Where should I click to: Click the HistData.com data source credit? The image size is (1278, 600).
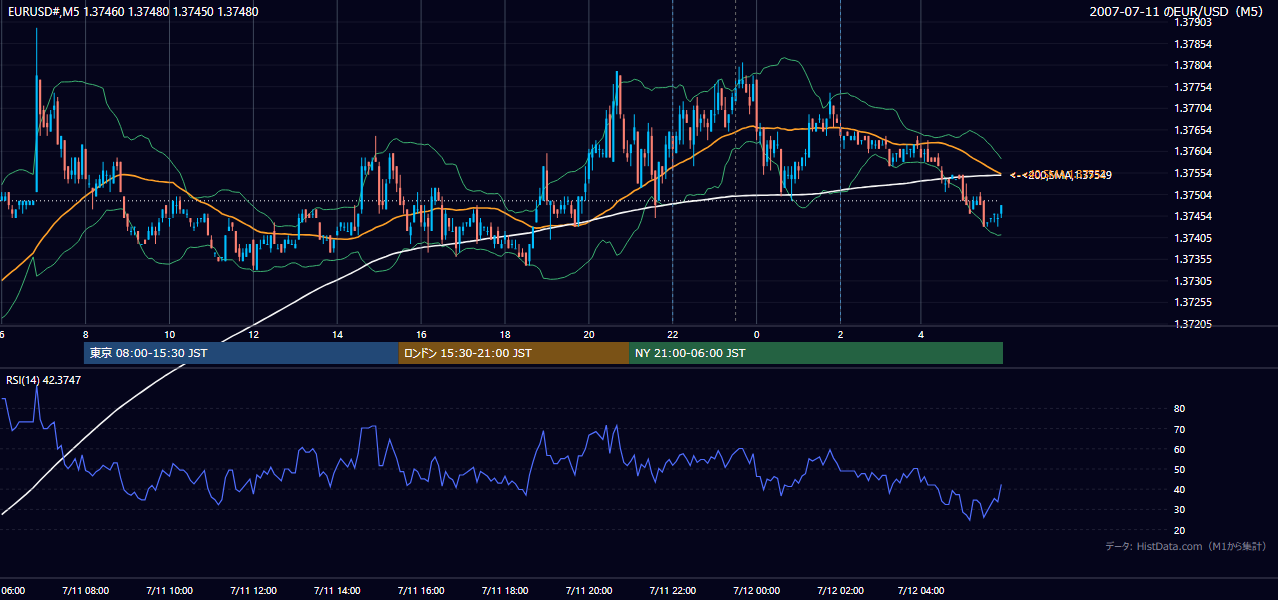(1186, 546)
